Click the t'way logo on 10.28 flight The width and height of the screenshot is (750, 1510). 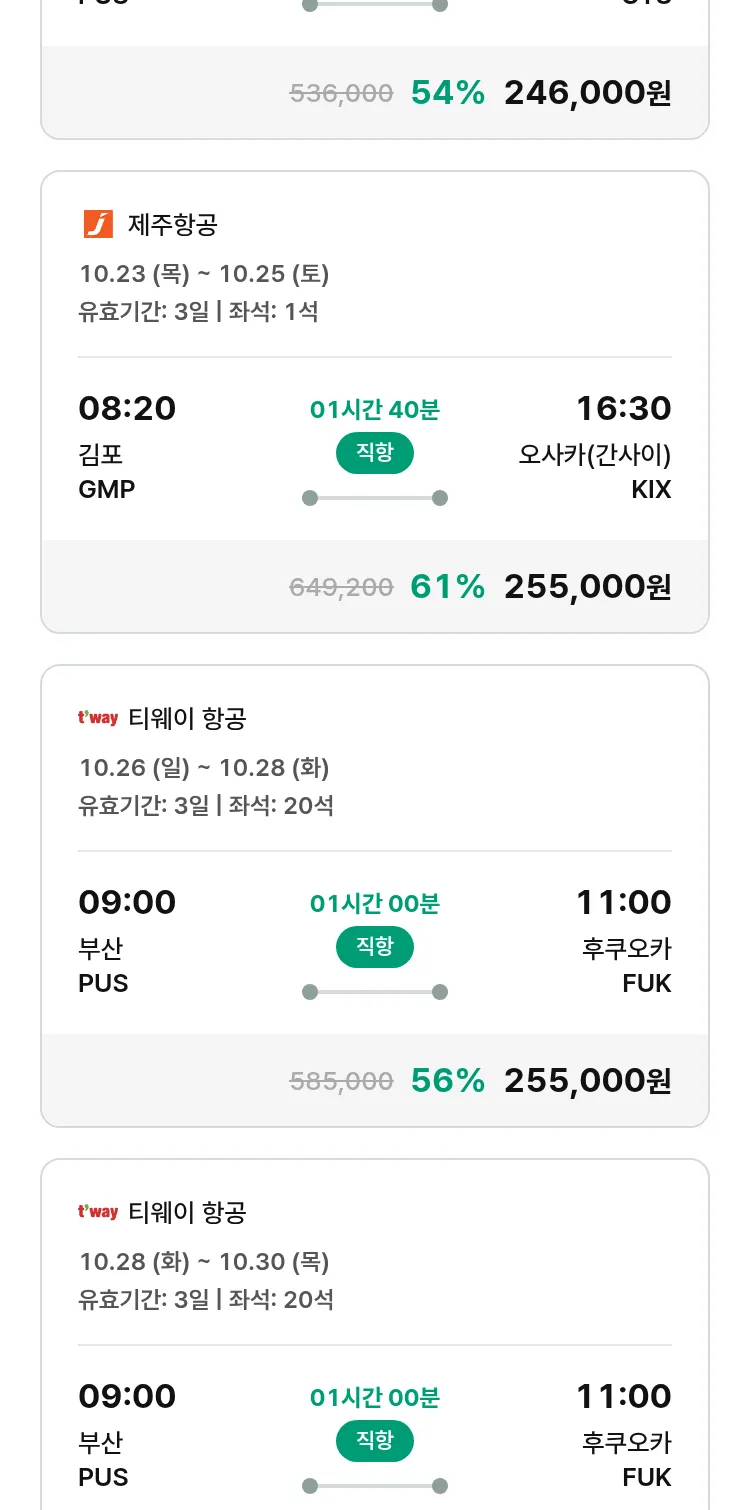point(98,1212)
